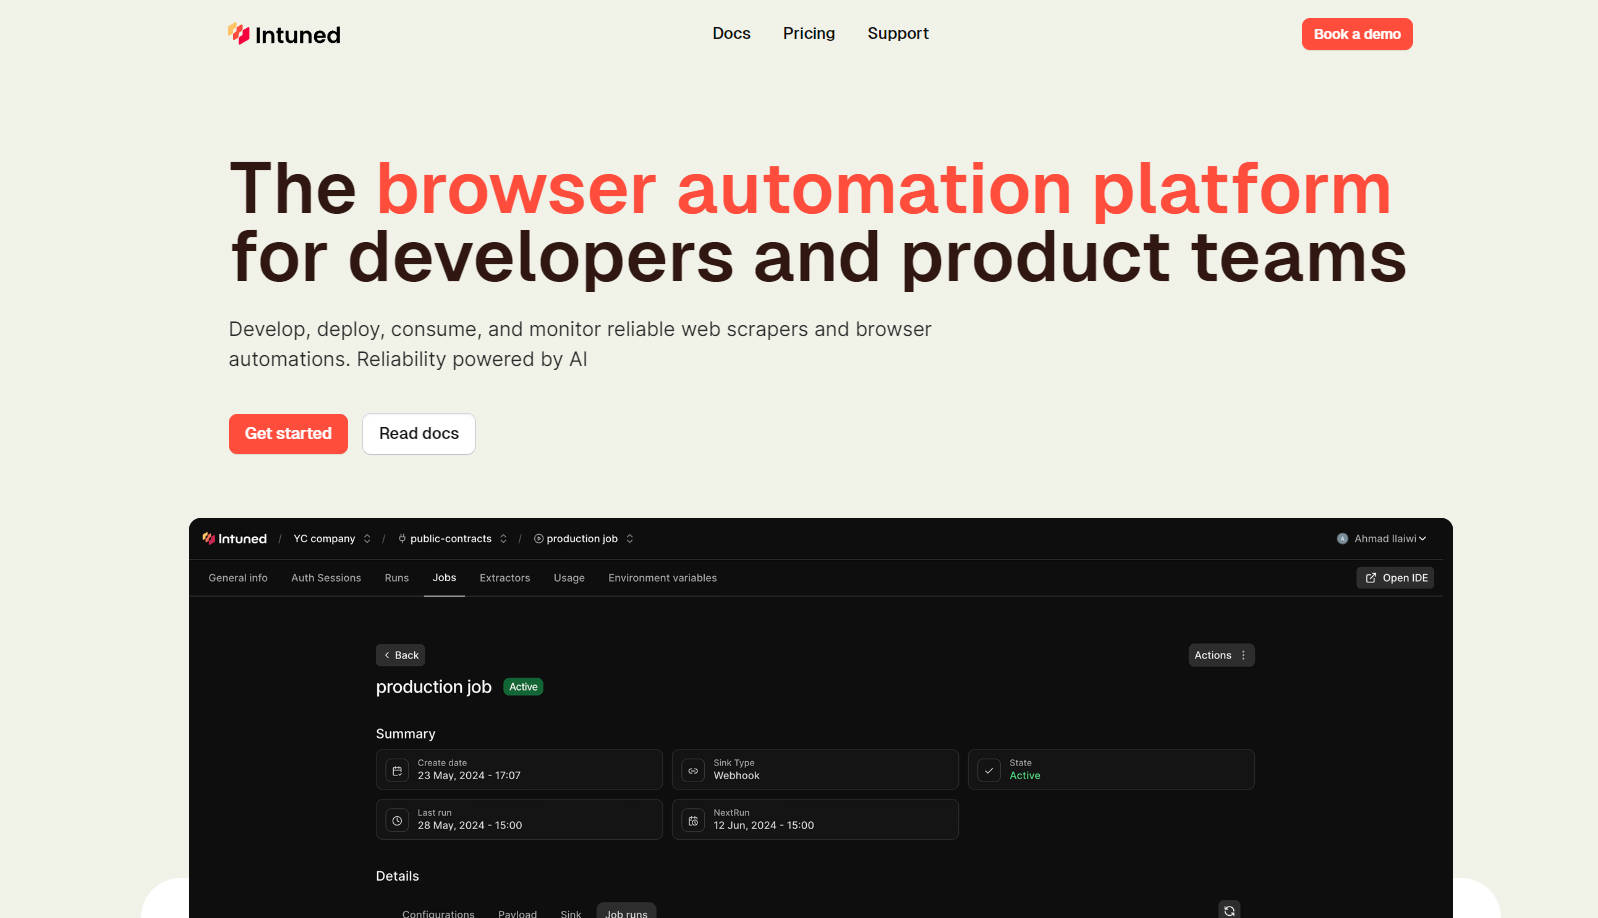Click the refresh icon in Details section
1598x918 pixels.
(1229, 910)
